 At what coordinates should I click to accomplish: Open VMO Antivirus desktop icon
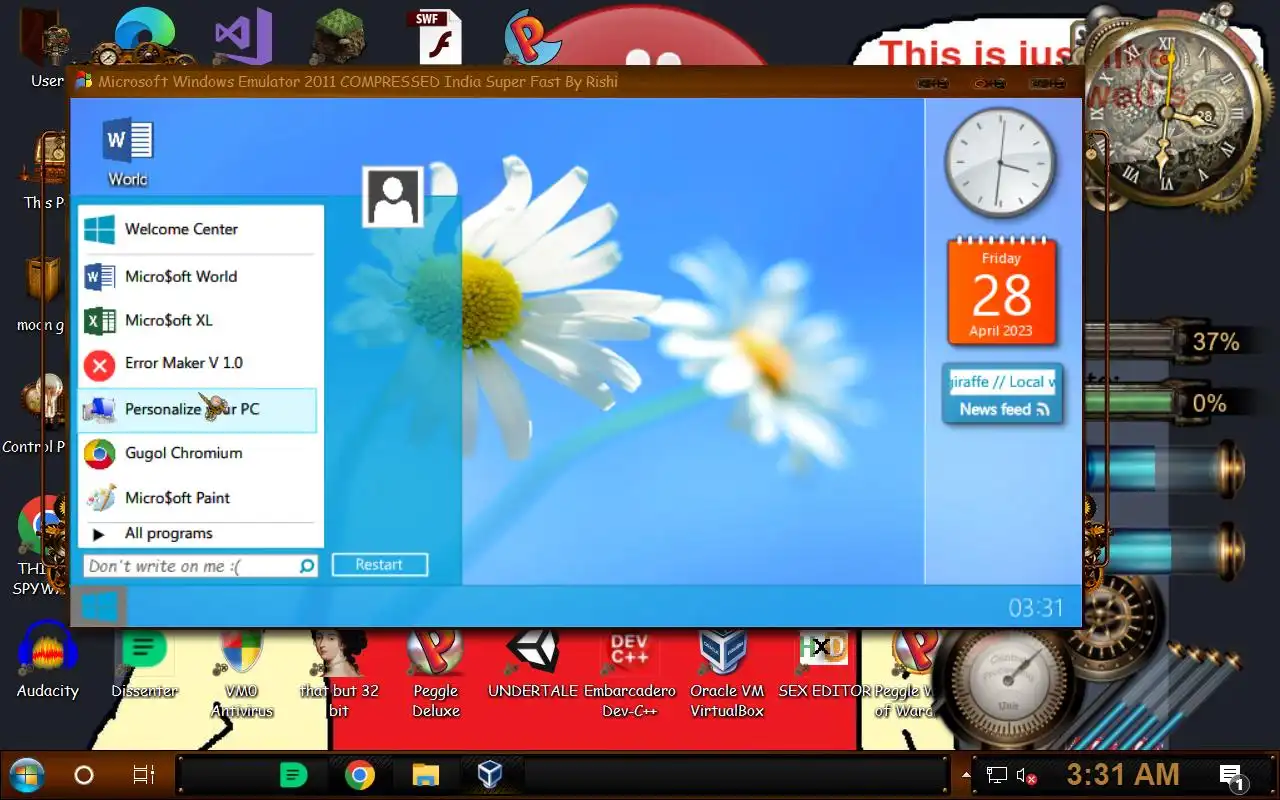point(242,673)
